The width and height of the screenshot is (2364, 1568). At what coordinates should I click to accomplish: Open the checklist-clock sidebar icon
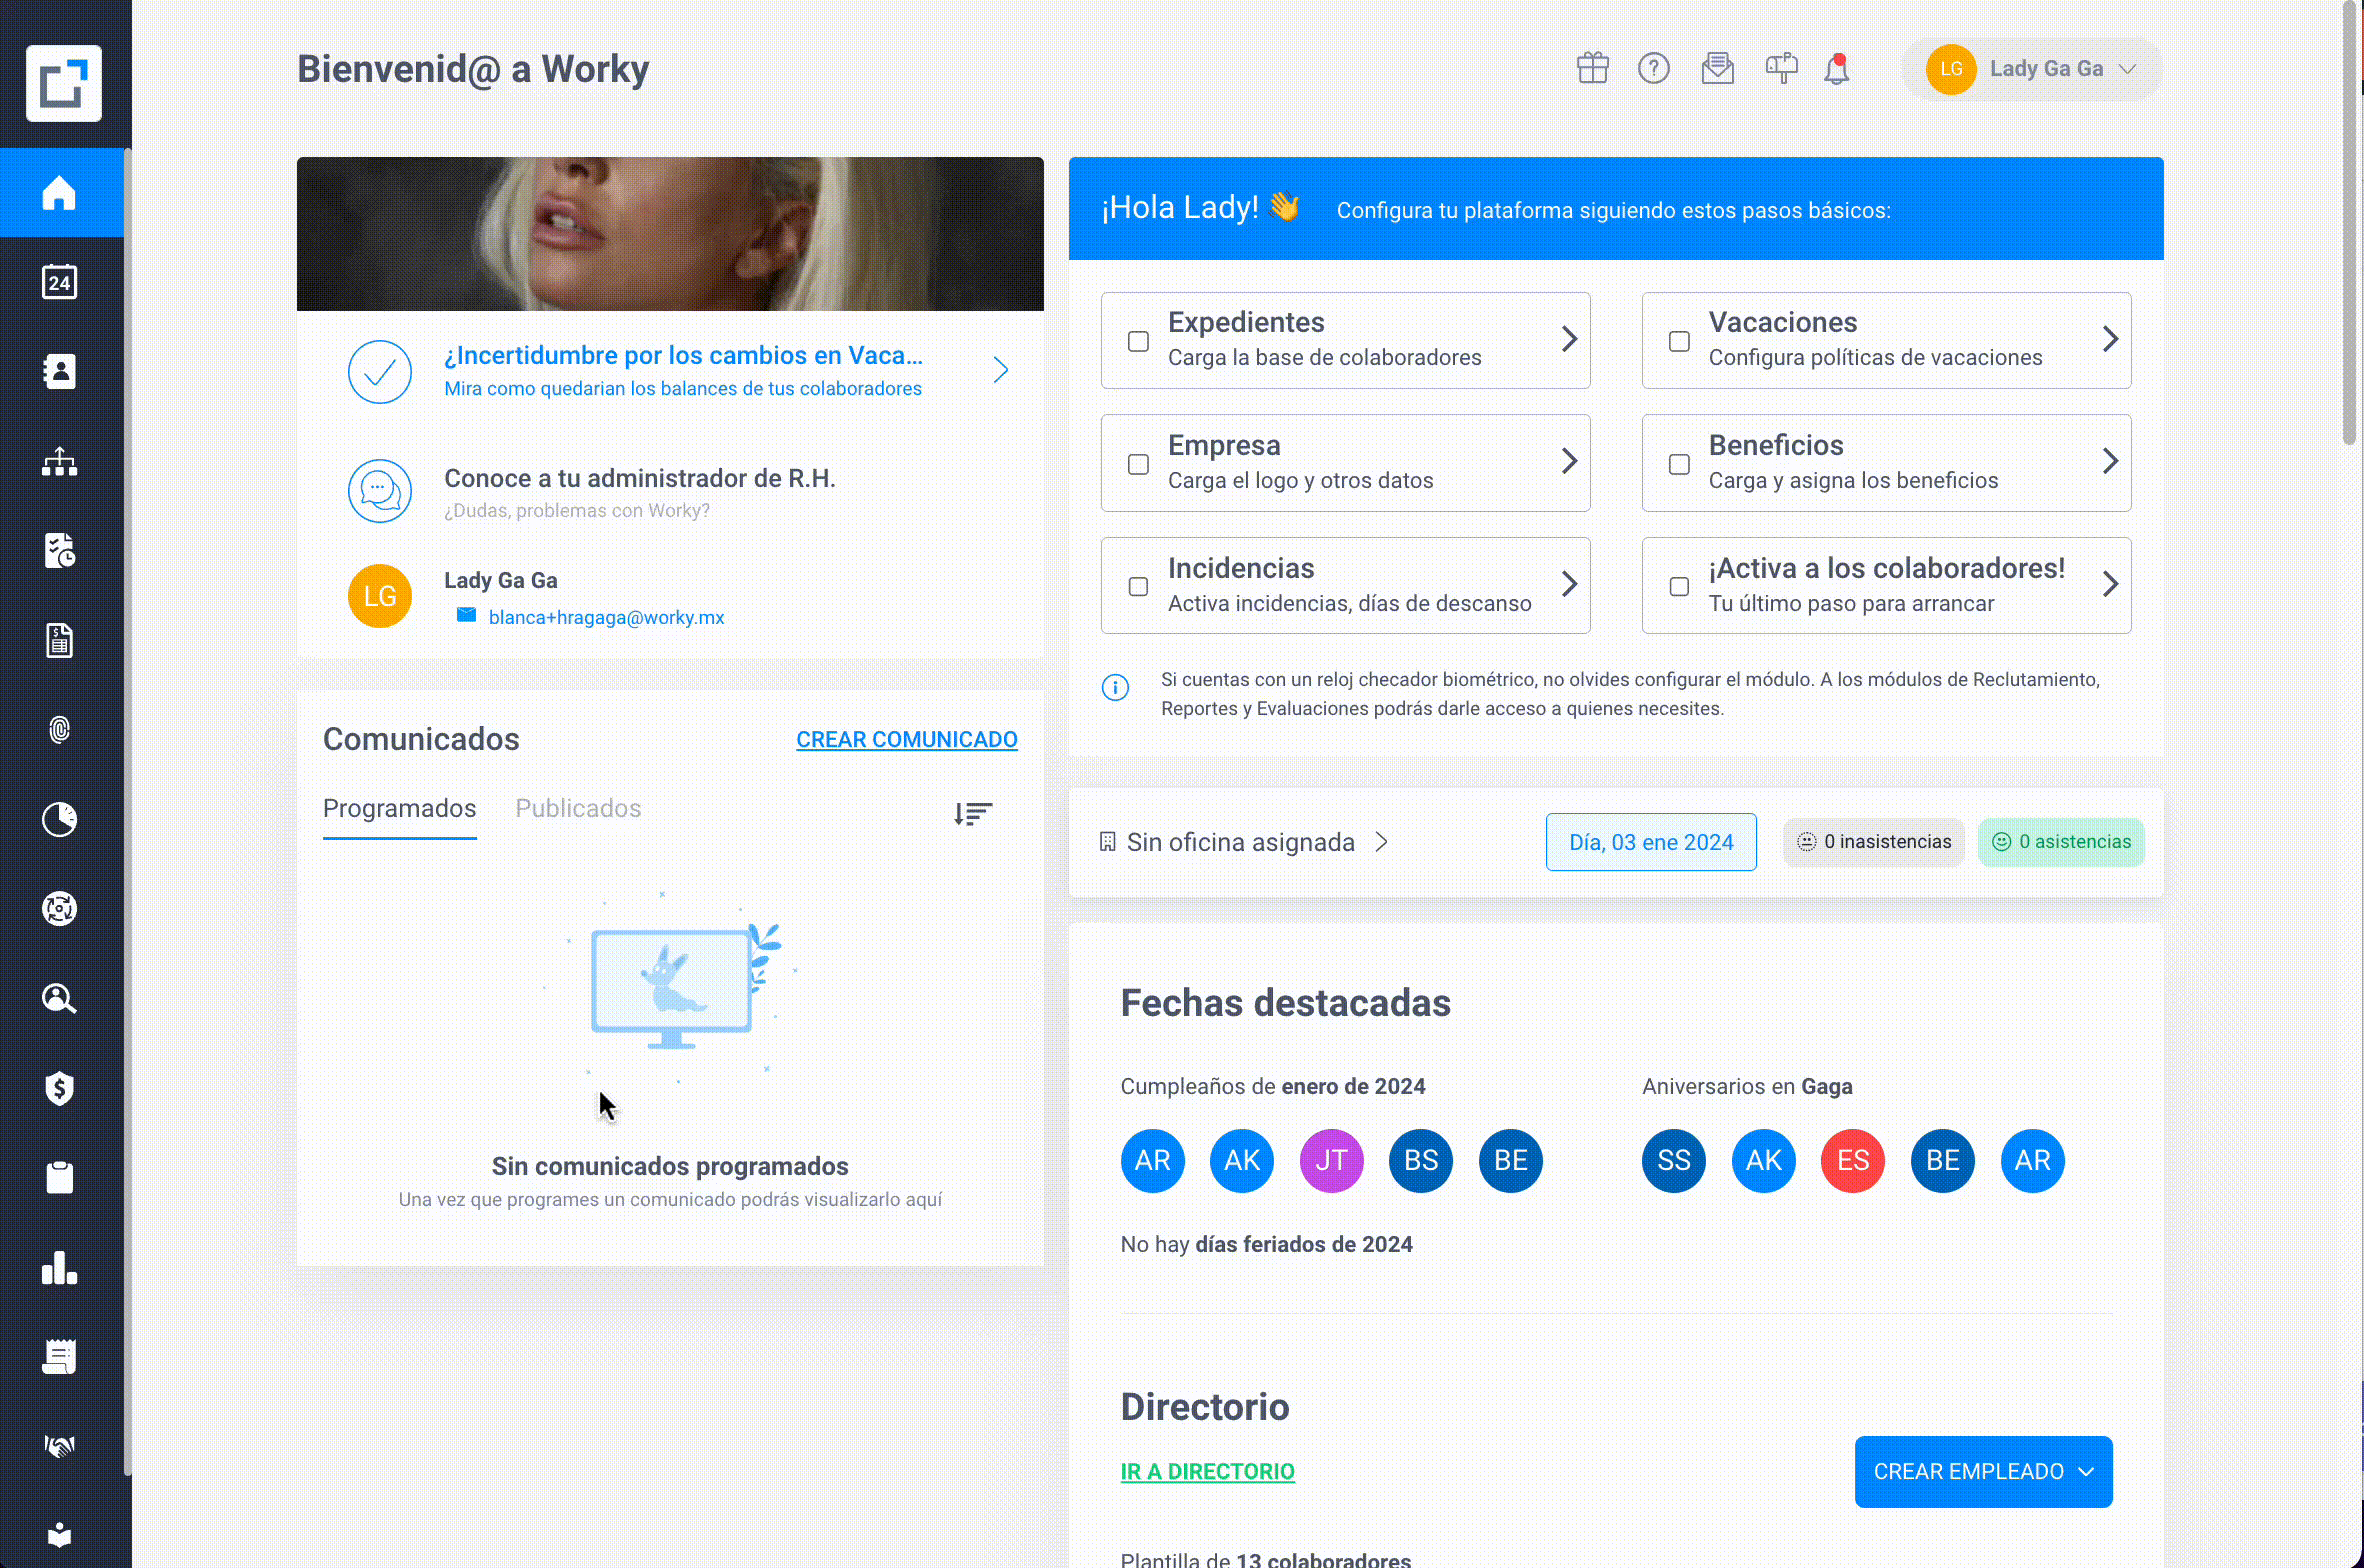[x=60, y=550]
